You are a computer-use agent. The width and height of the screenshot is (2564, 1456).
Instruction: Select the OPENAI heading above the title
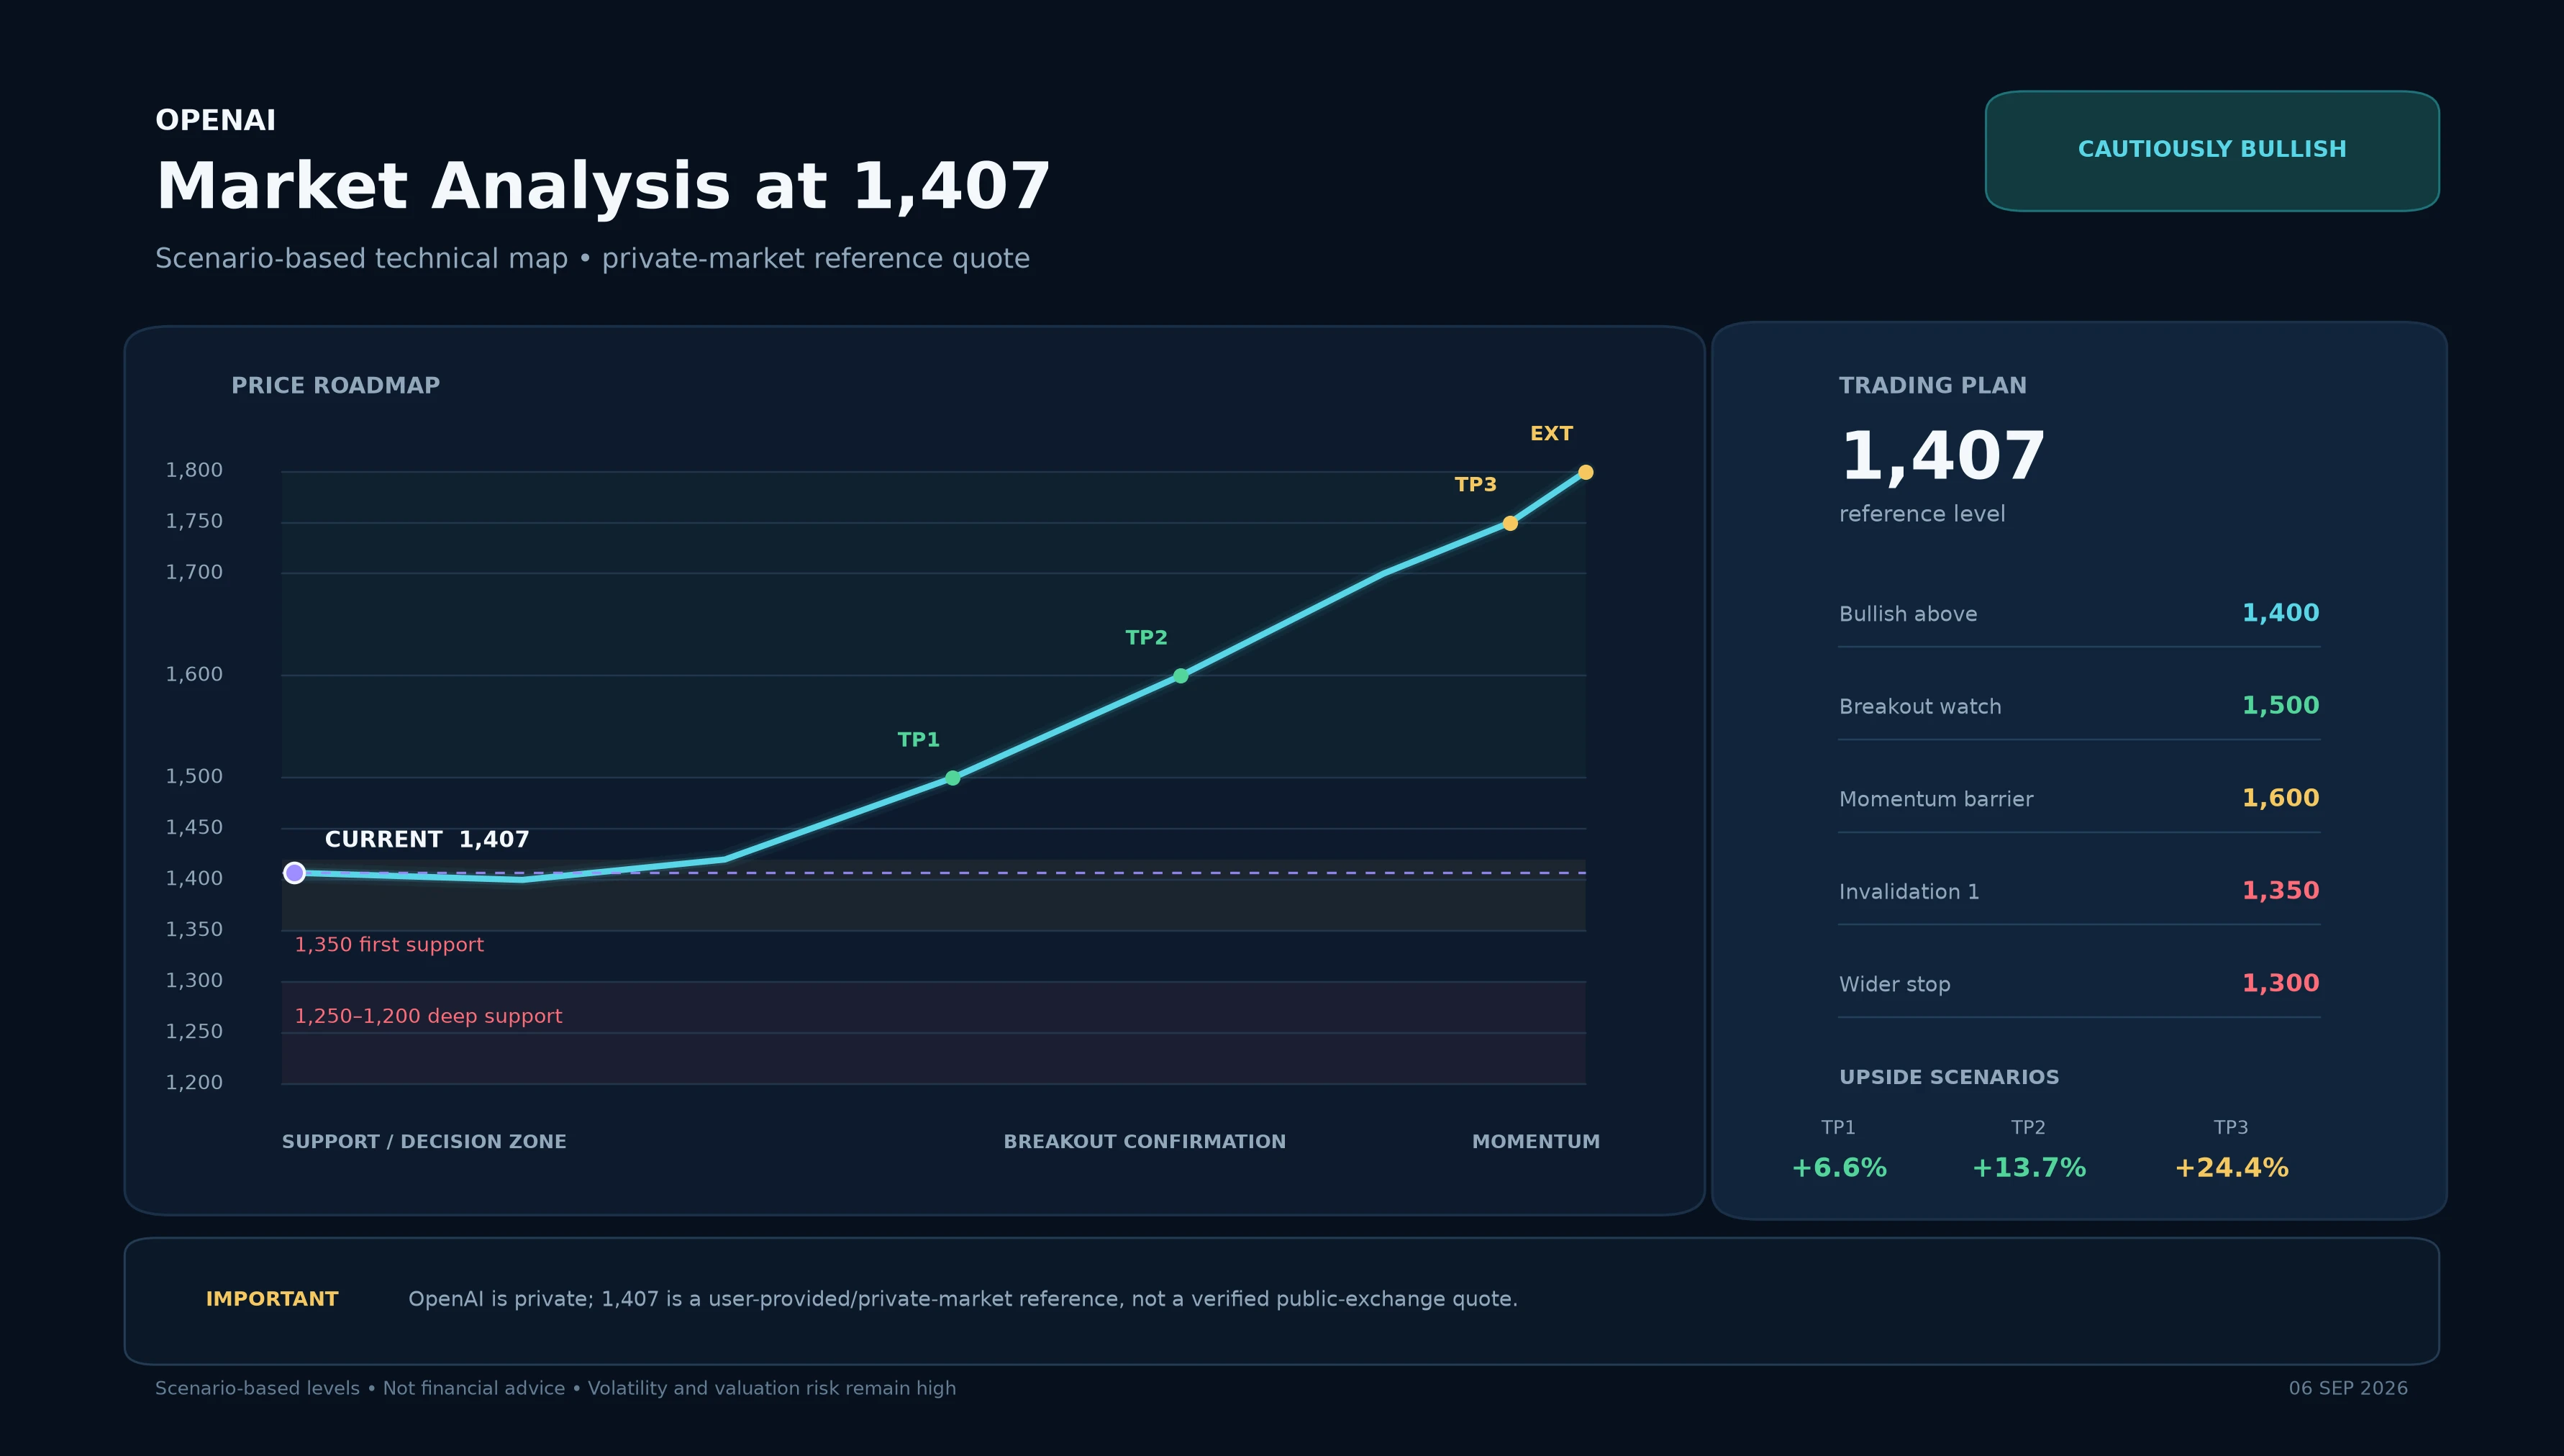(215, 121)
